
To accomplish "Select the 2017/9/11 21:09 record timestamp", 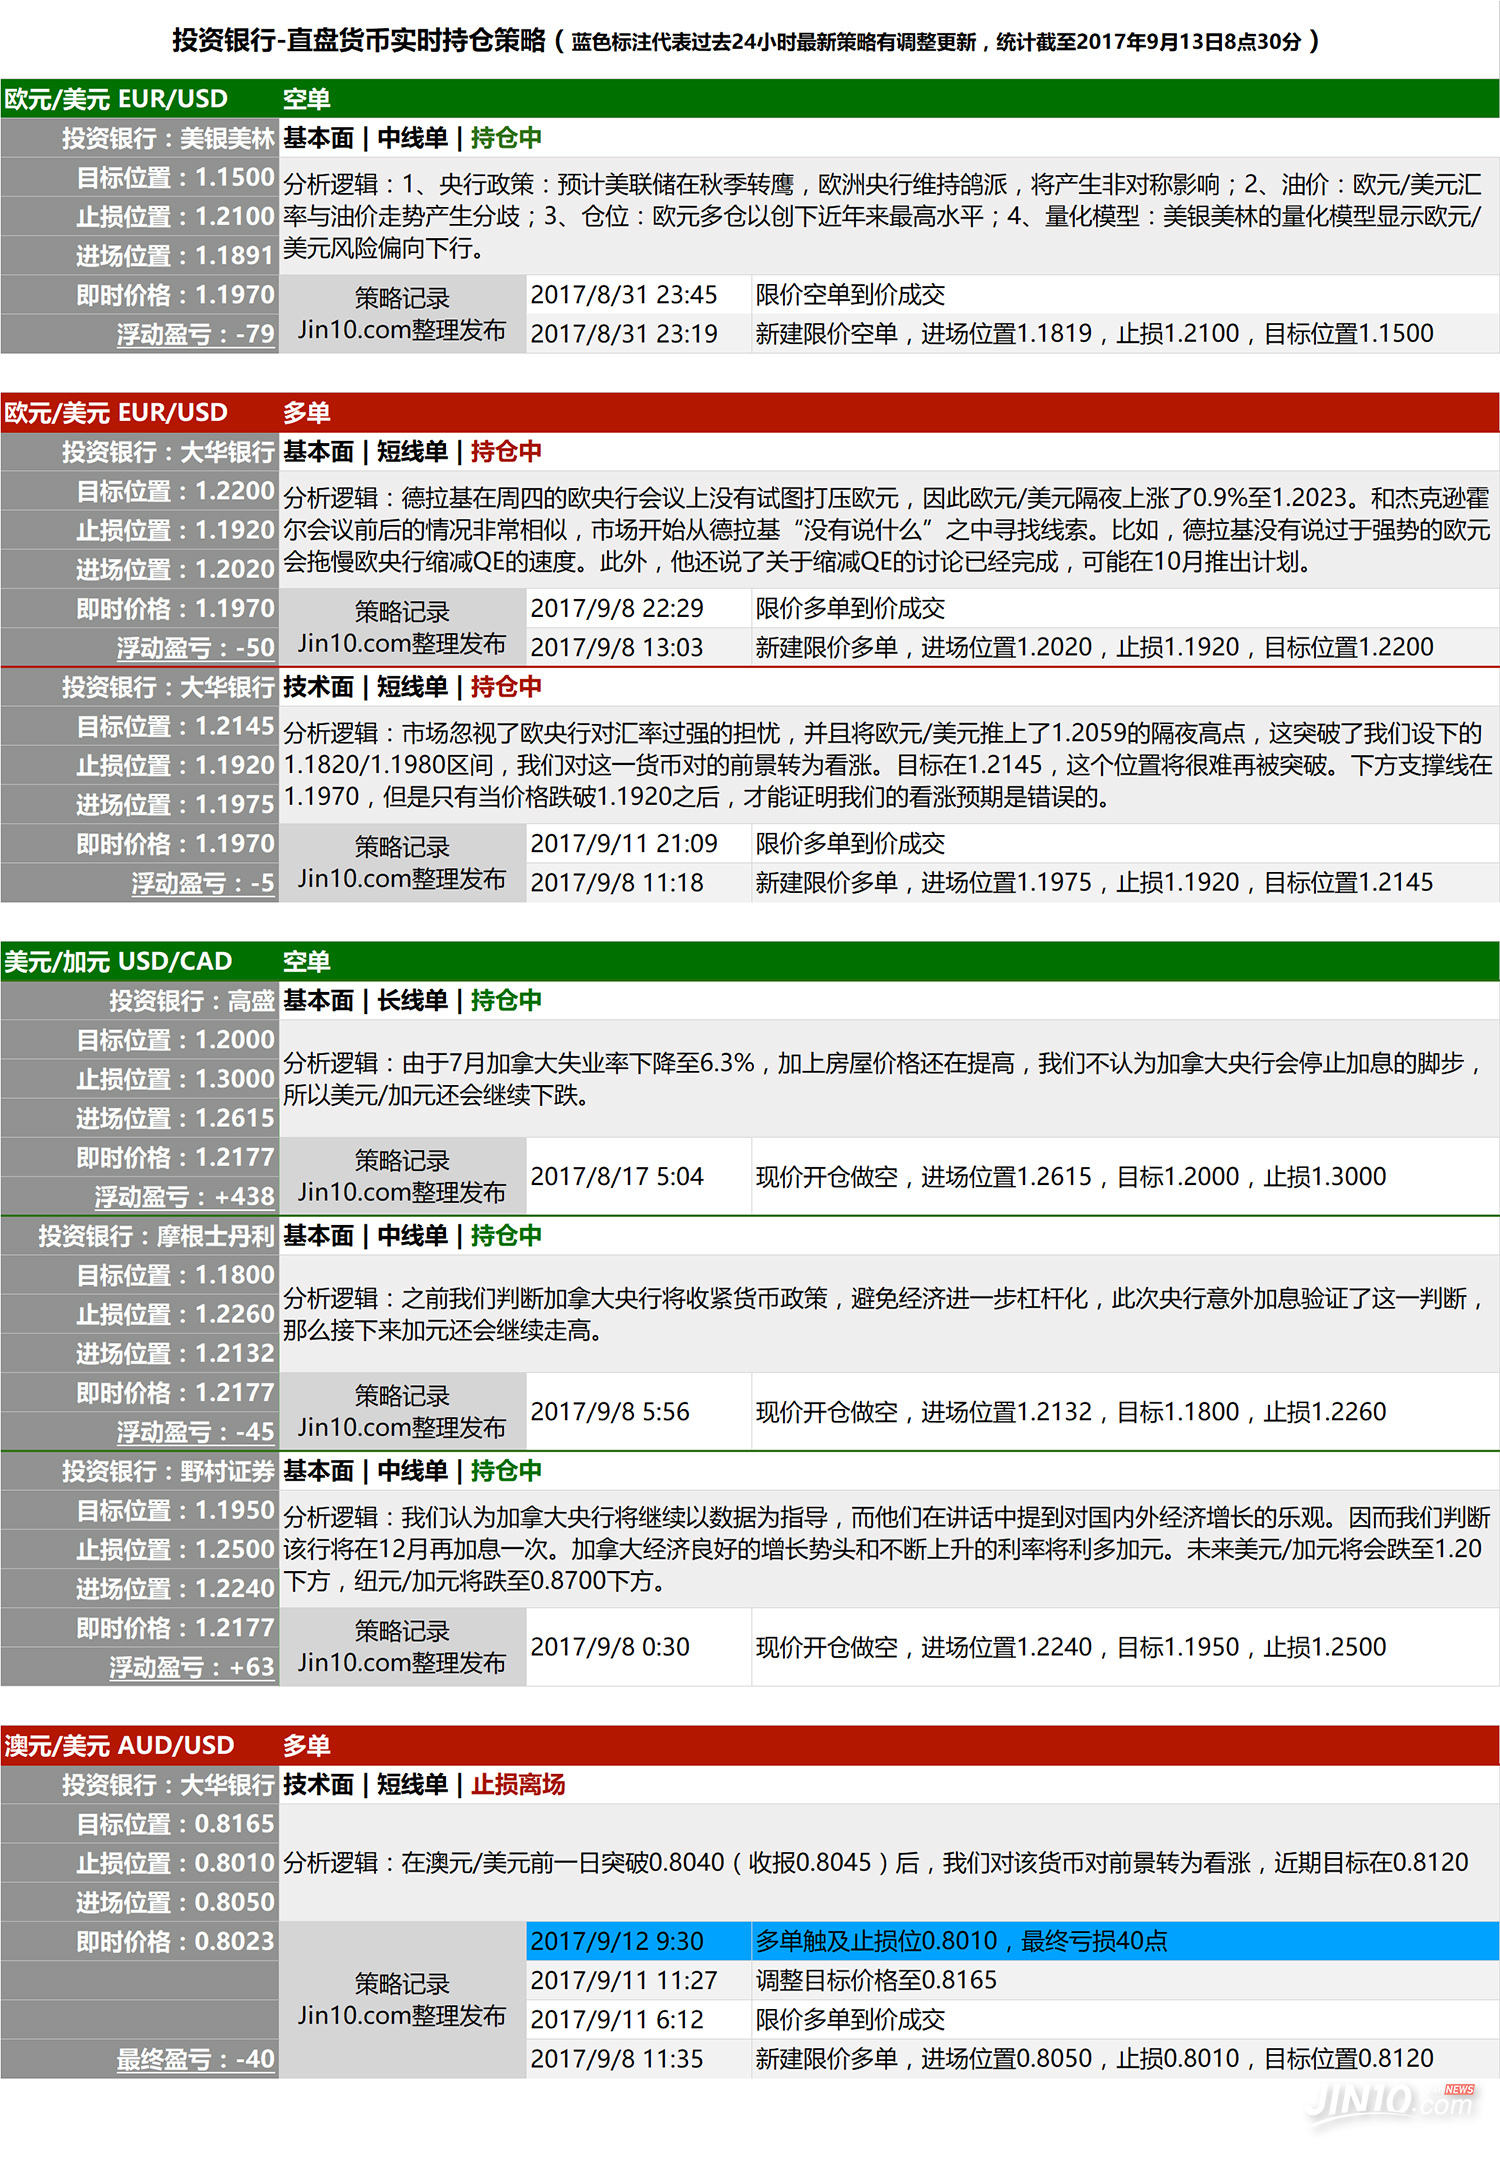I will 624,844.
